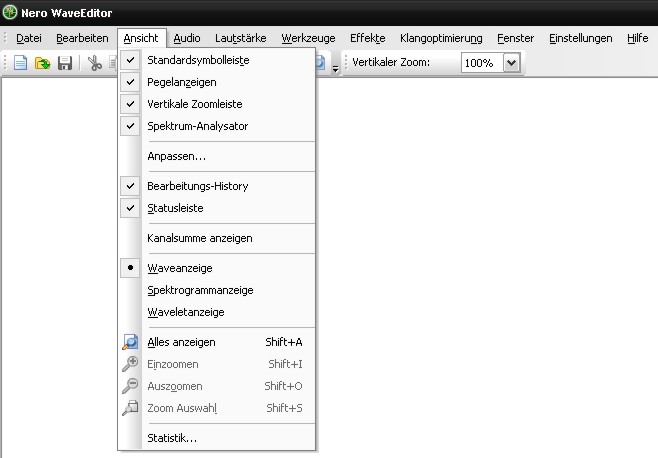The width and height of the screenshot is (658, 458).
Task: Open the Datei menu
Action: [x=29, y=38]
